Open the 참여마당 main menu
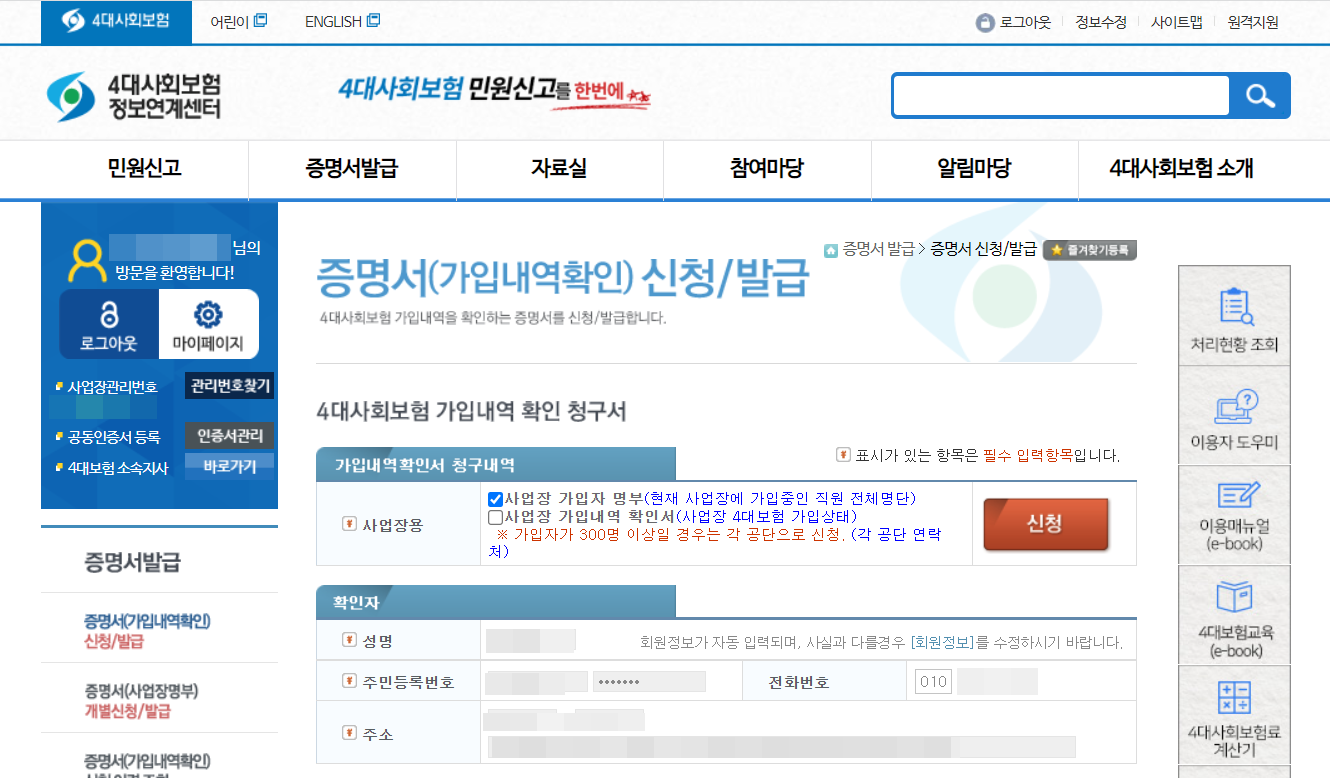 click(767, 168)
